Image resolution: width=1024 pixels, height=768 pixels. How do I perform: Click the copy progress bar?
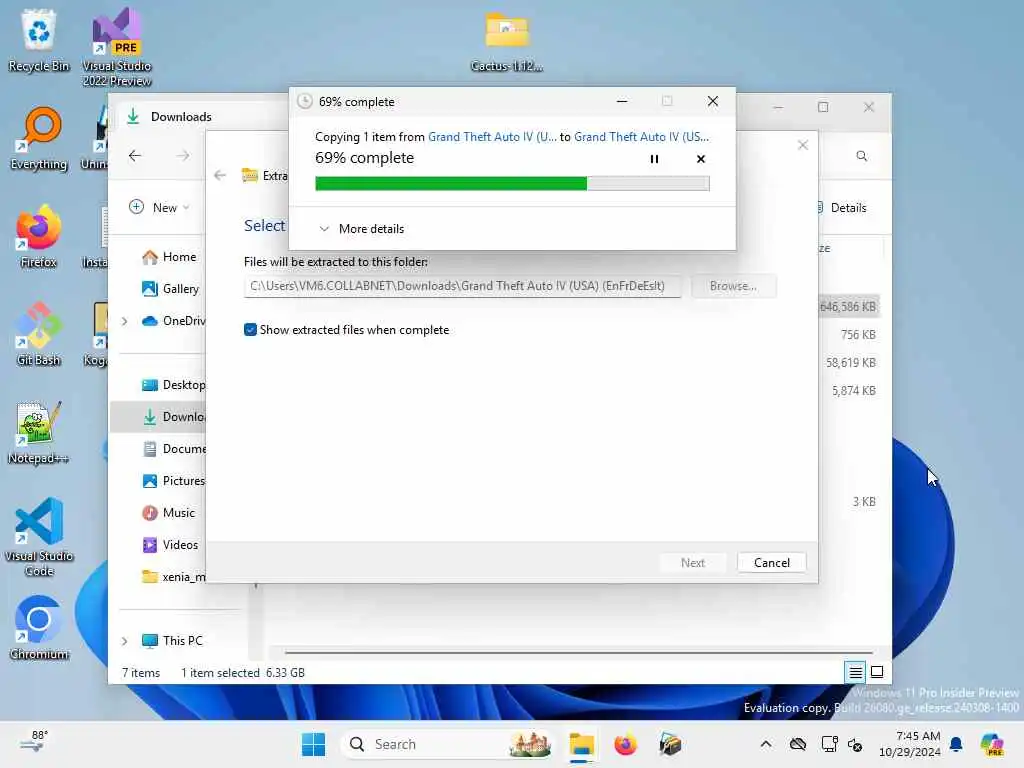click(512, 184)
